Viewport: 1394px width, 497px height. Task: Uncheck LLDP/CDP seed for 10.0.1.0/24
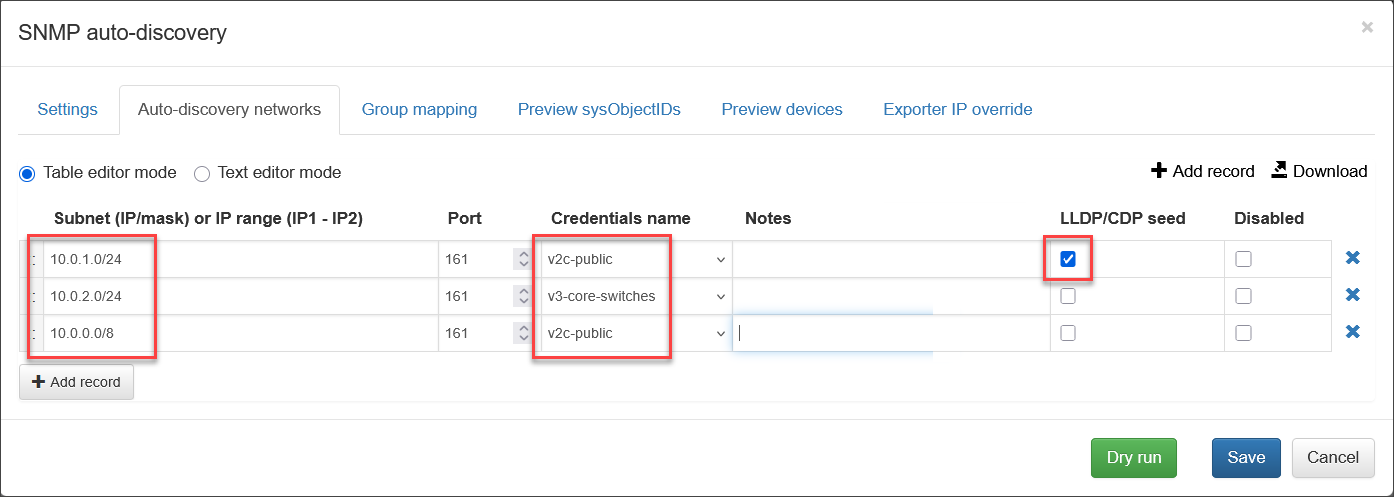[x=1068, y=259]
